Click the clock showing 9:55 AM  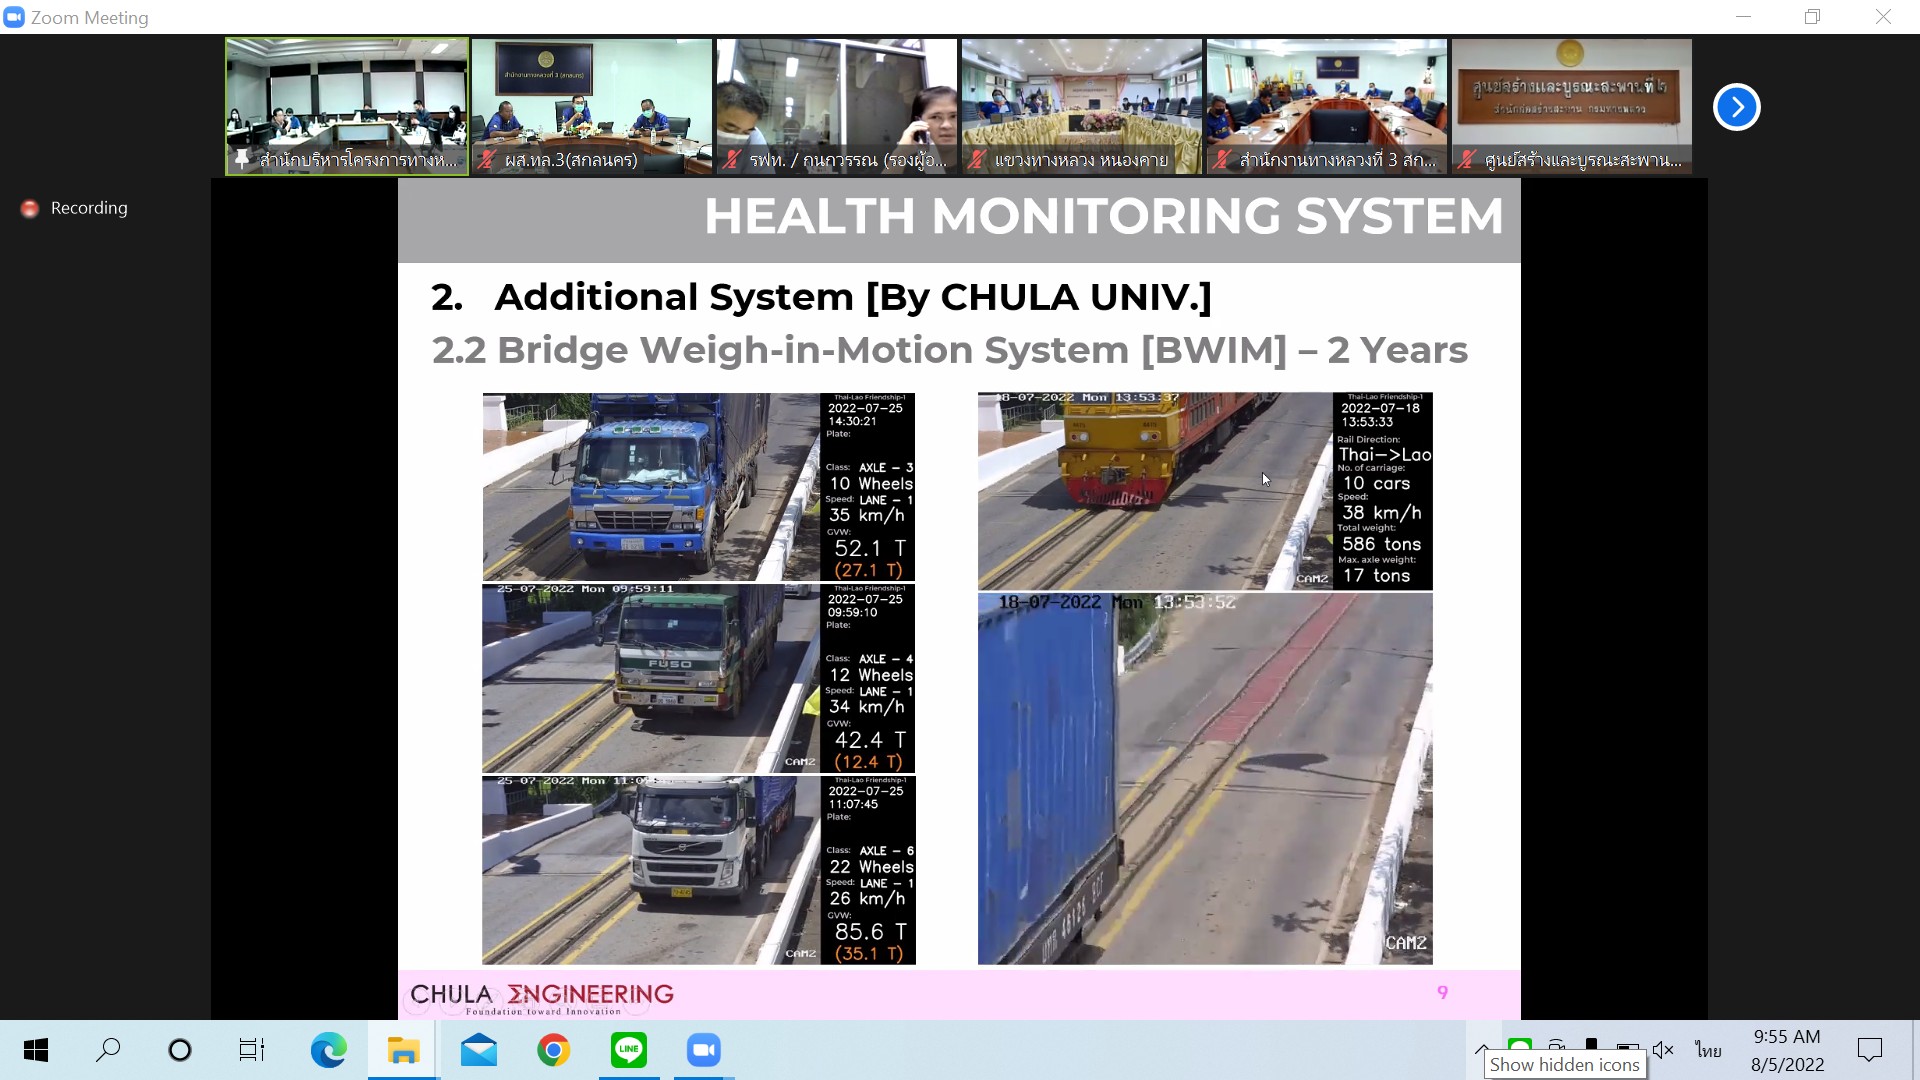1787,1050
